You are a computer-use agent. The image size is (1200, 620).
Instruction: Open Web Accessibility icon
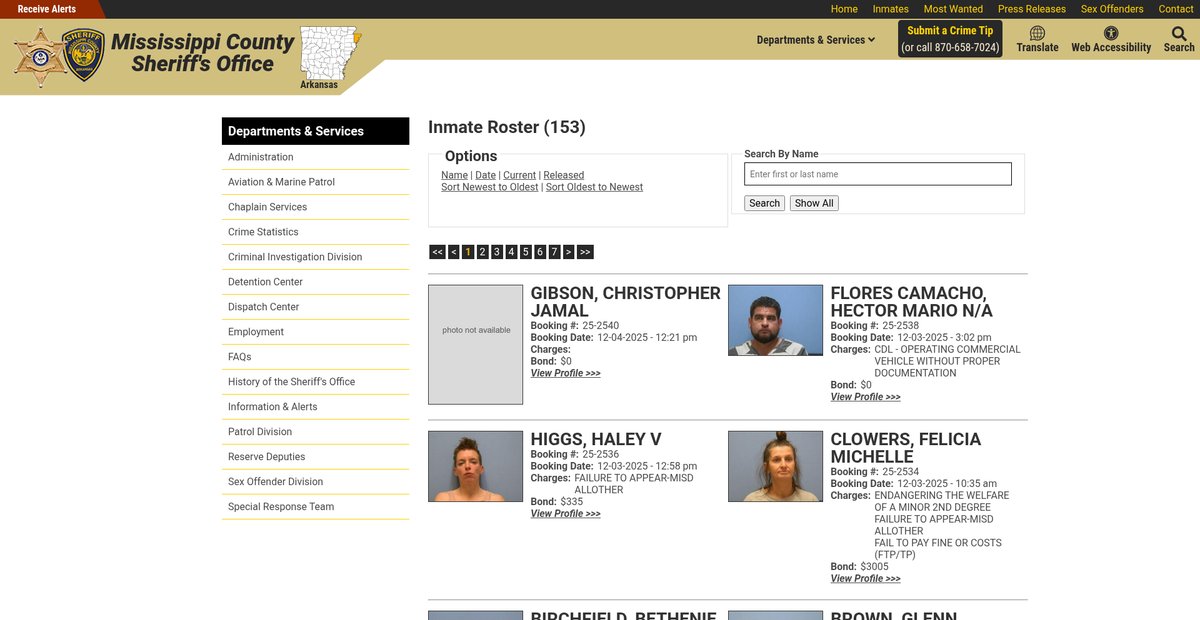point(1111,34)
